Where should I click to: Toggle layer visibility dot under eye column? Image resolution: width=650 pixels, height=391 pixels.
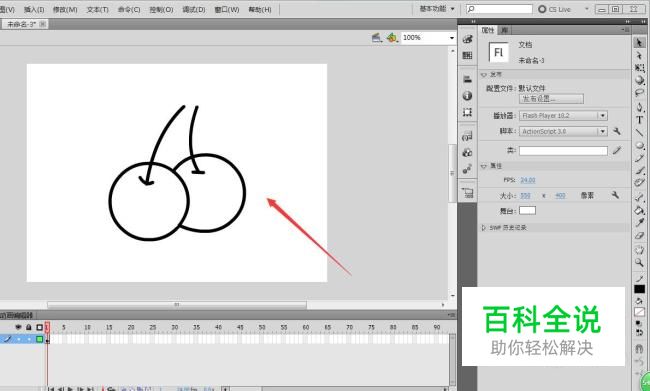pos(19,339)
